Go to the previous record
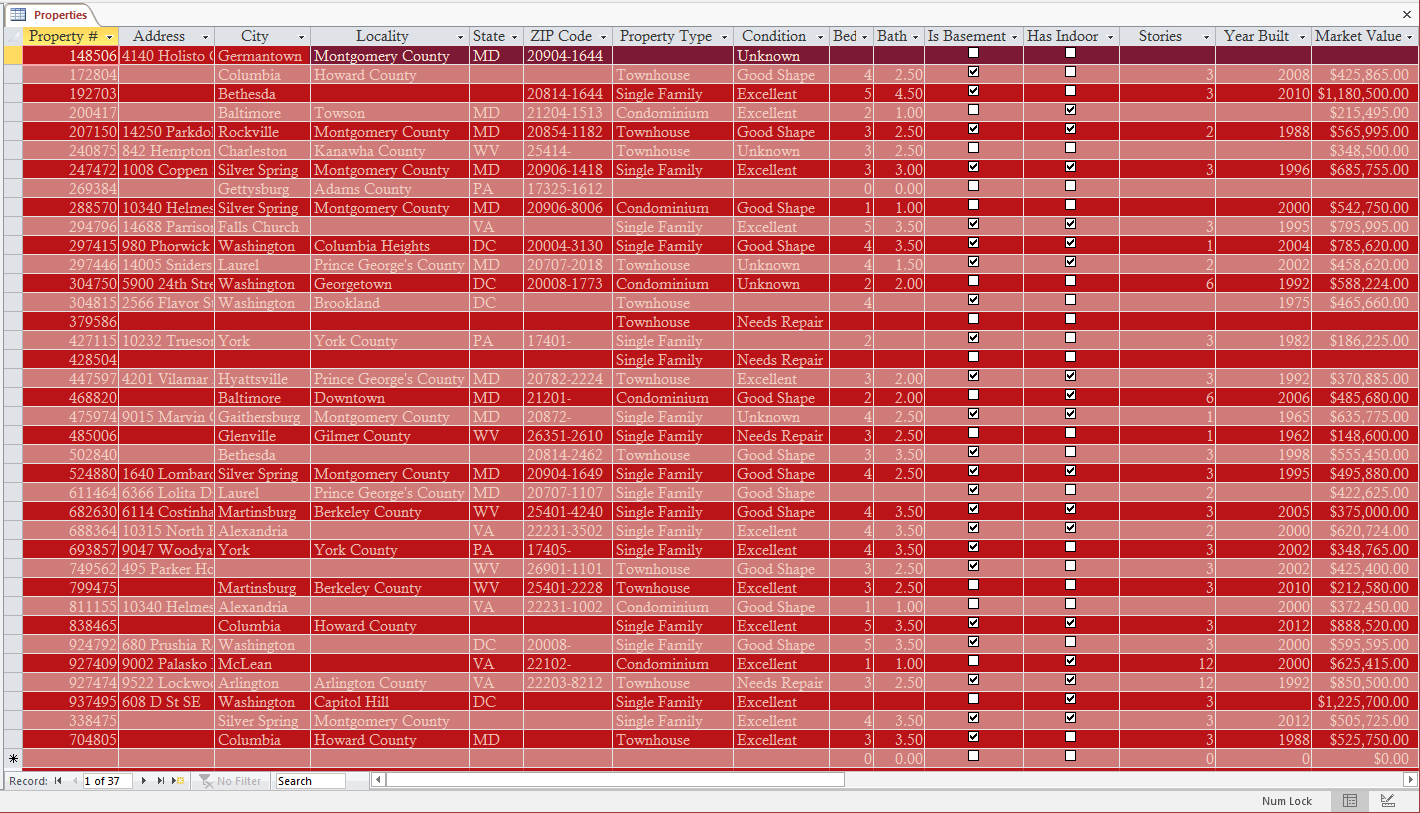The height and width of the screenshot is (813, 1420). point(75,781)
